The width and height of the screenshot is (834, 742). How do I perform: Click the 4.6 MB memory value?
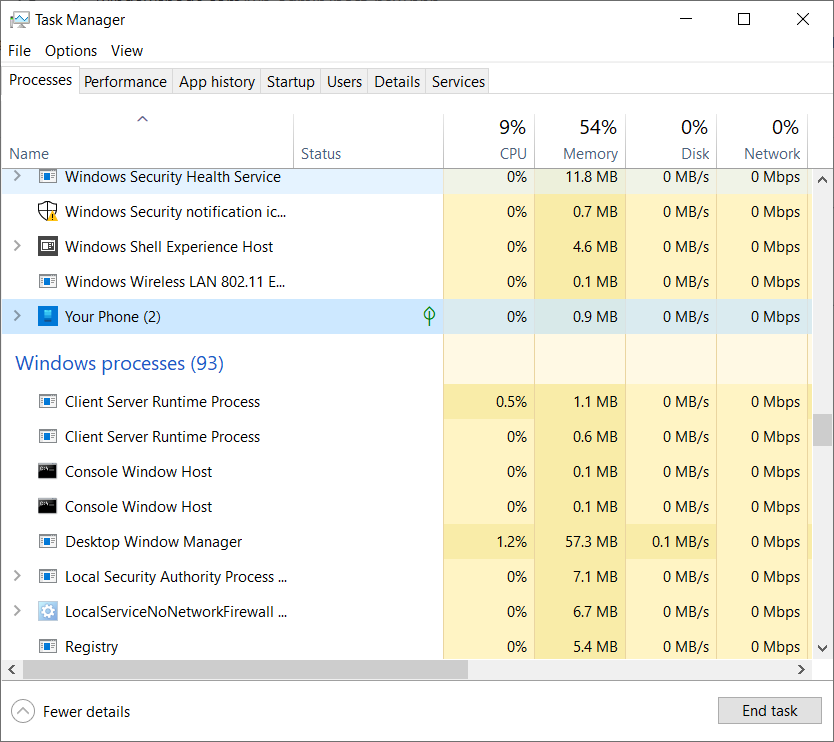[x=595, y=247]
